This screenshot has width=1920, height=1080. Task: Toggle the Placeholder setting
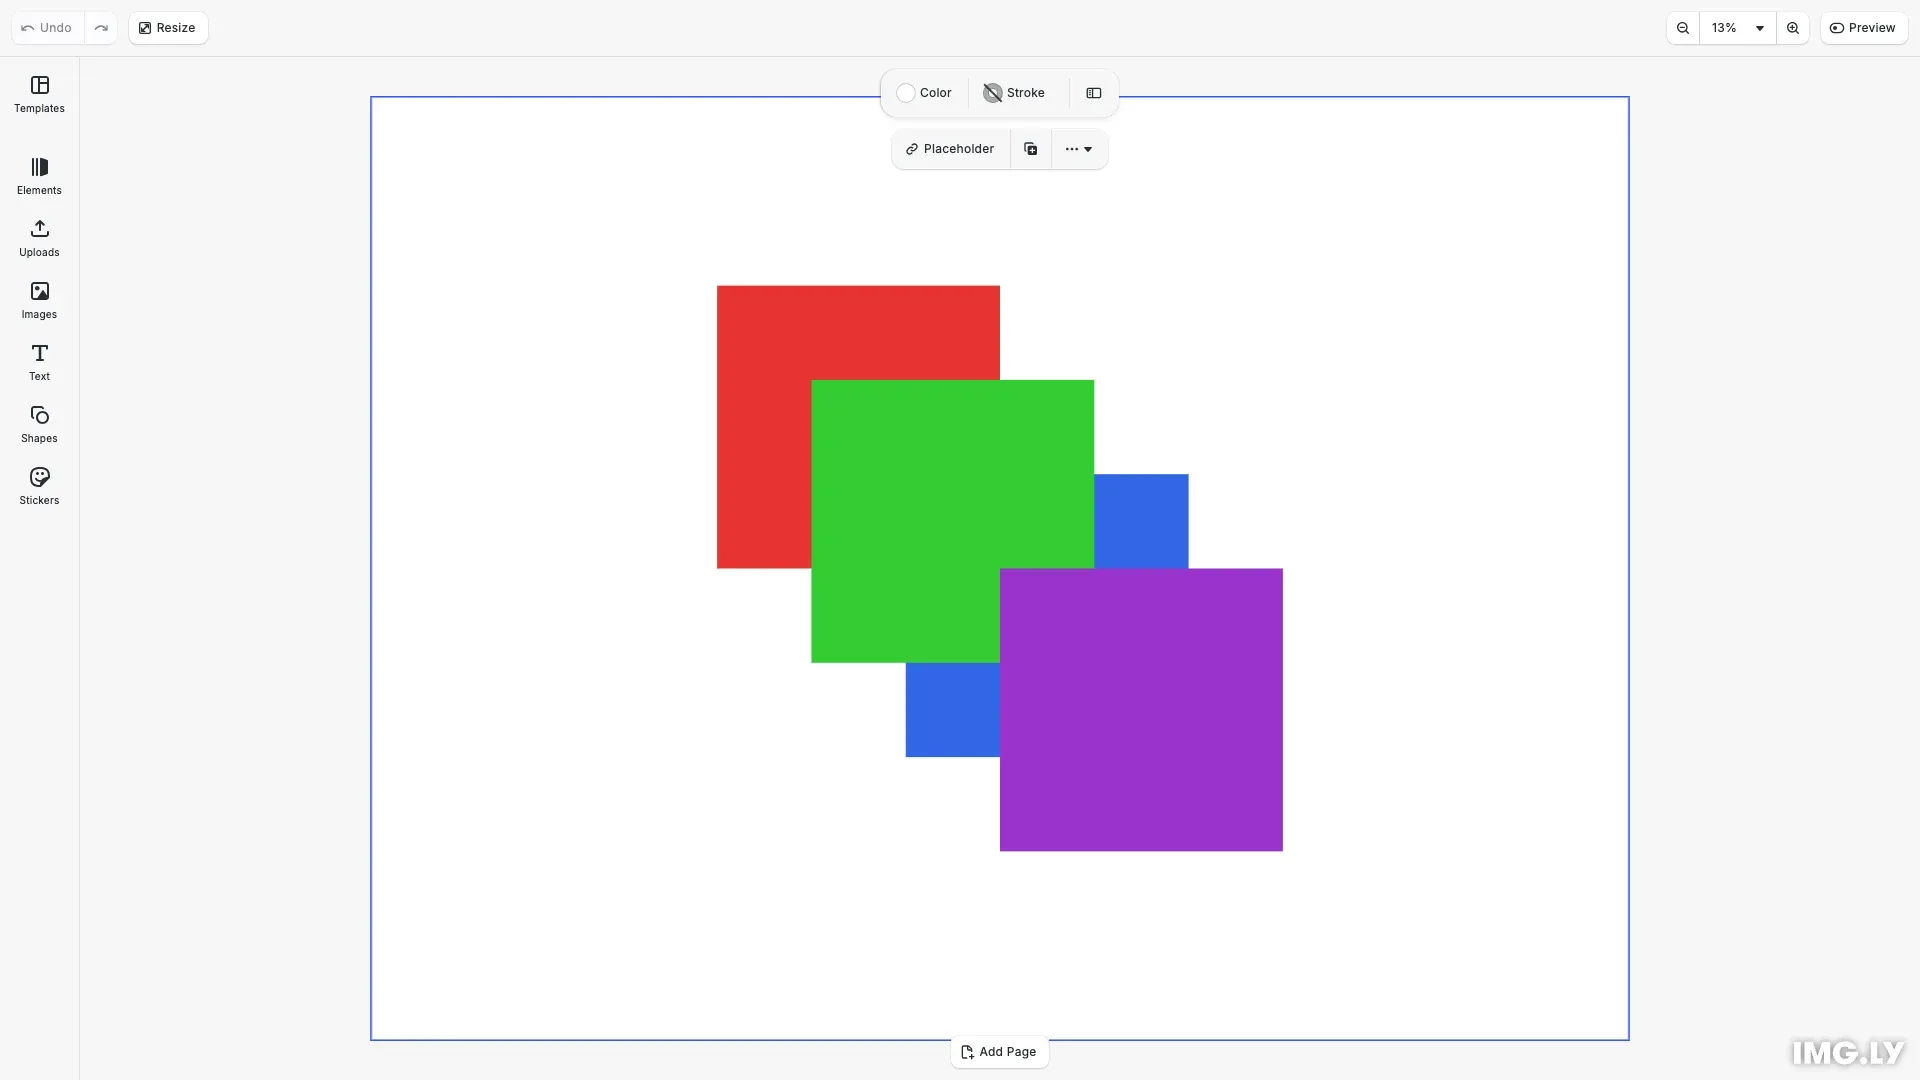point(949,148)
